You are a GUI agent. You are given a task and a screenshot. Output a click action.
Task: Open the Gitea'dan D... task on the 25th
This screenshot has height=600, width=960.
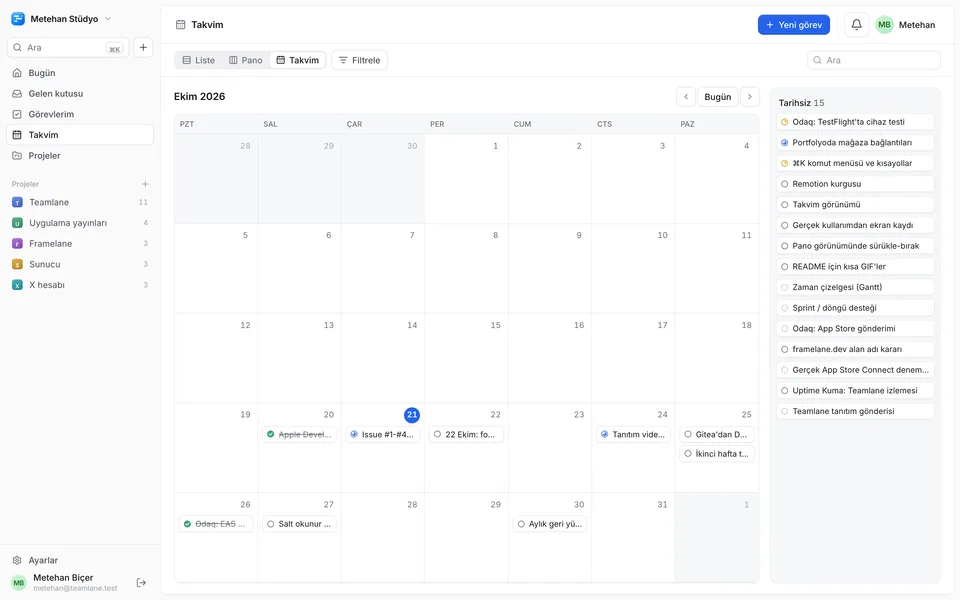click(x=716, y=434)
